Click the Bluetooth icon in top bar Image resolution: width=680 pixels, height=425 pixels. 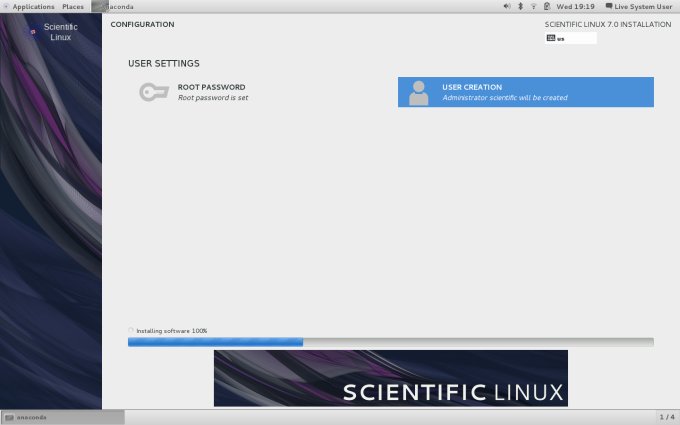tap(520, 6)
